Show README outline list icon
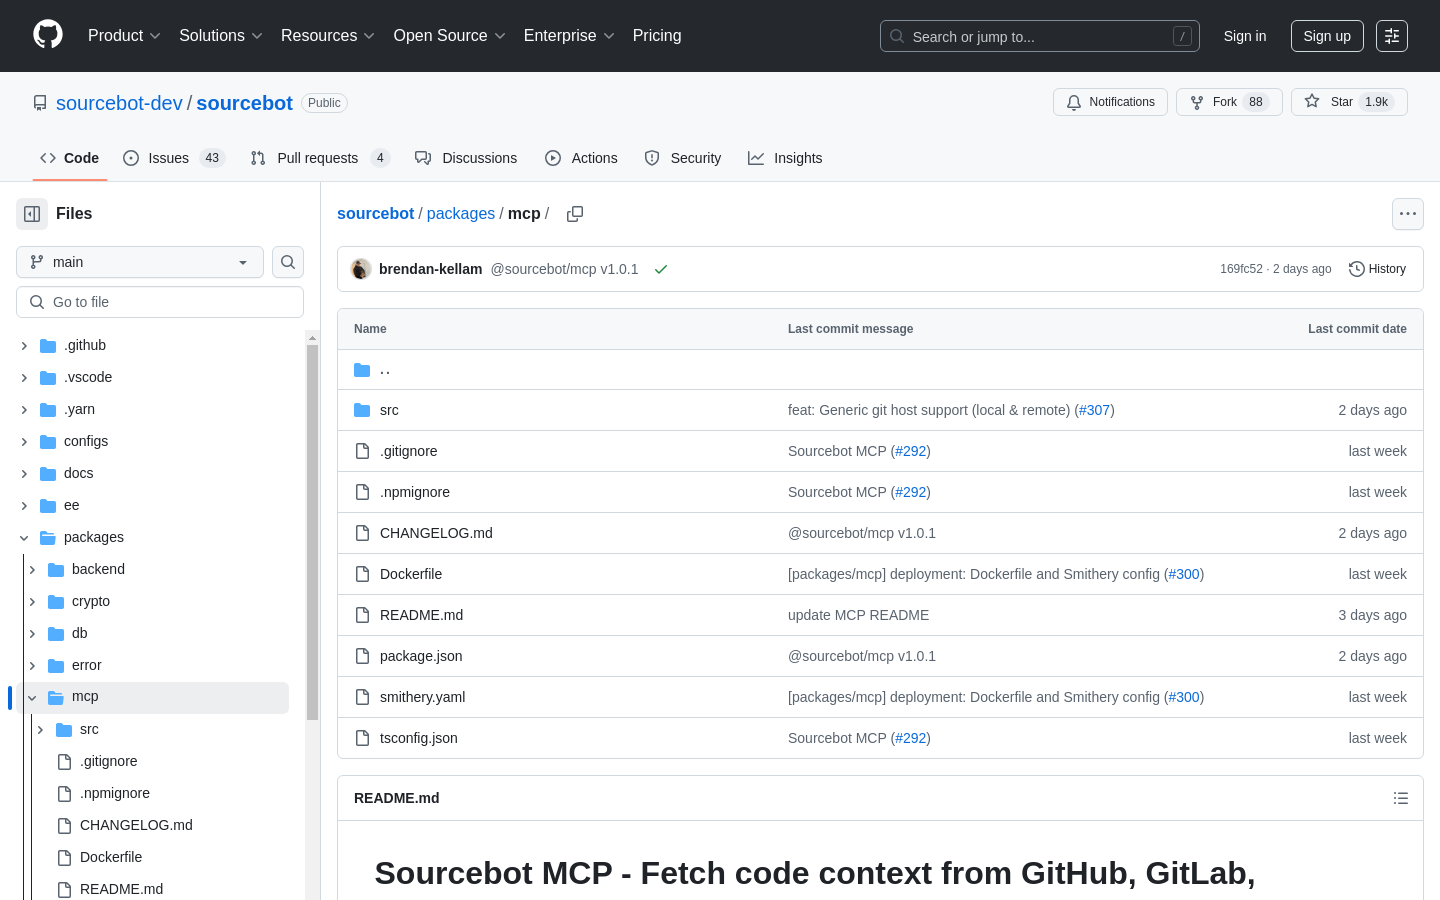Screen dimensions: 1440x900 [x=1401, y=798]
